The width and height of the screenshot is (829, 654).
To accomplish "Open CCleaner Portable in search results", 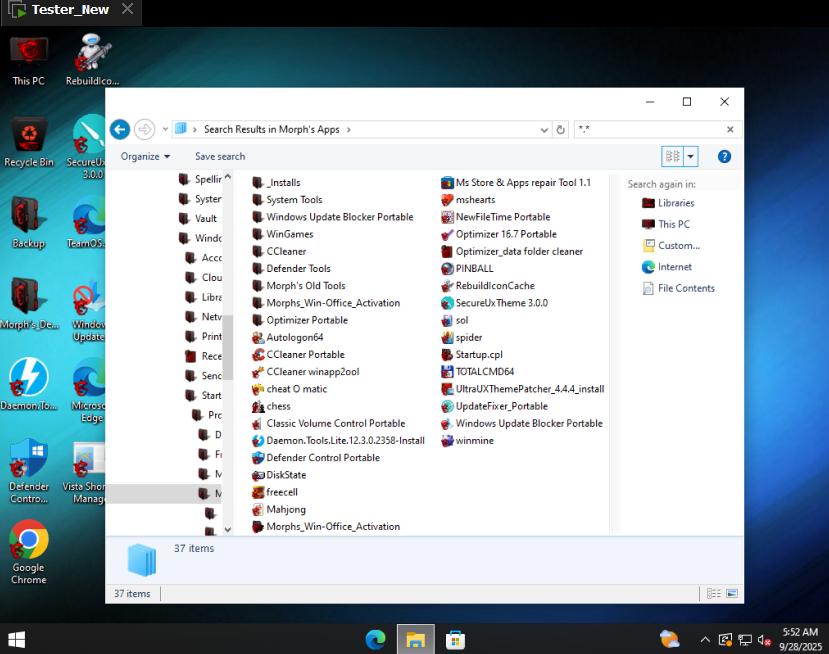I will [305, 354].
